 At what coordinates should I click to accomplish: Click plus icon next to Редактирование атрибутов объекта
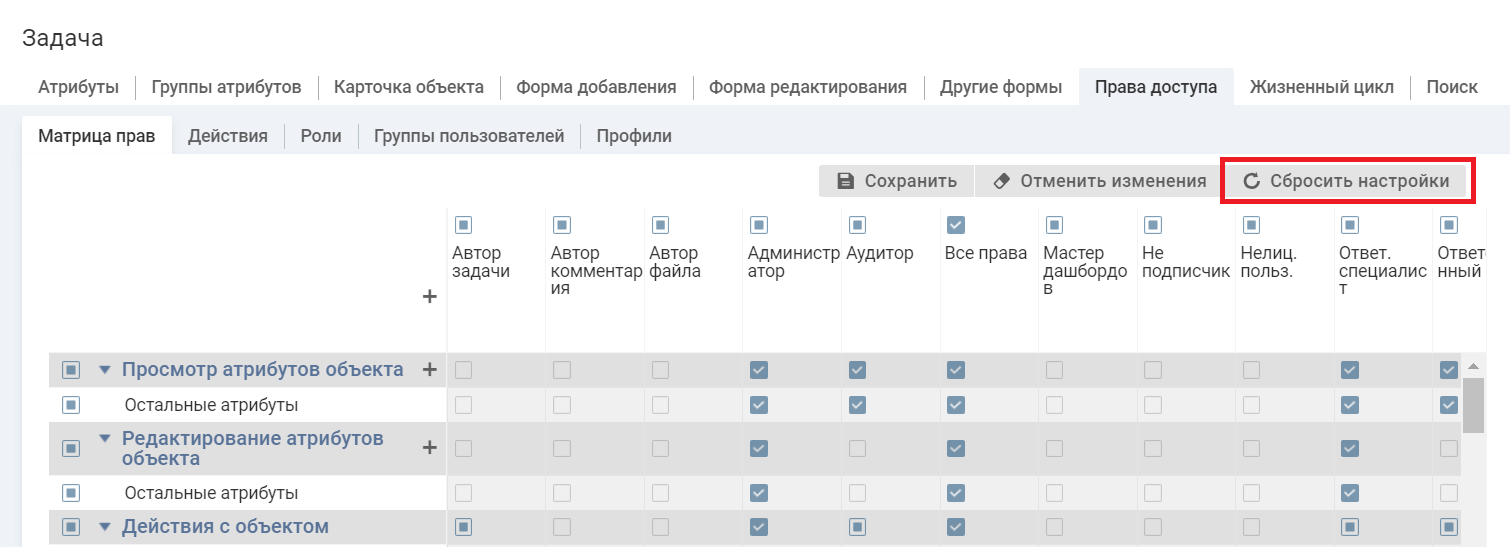(430, 448)
